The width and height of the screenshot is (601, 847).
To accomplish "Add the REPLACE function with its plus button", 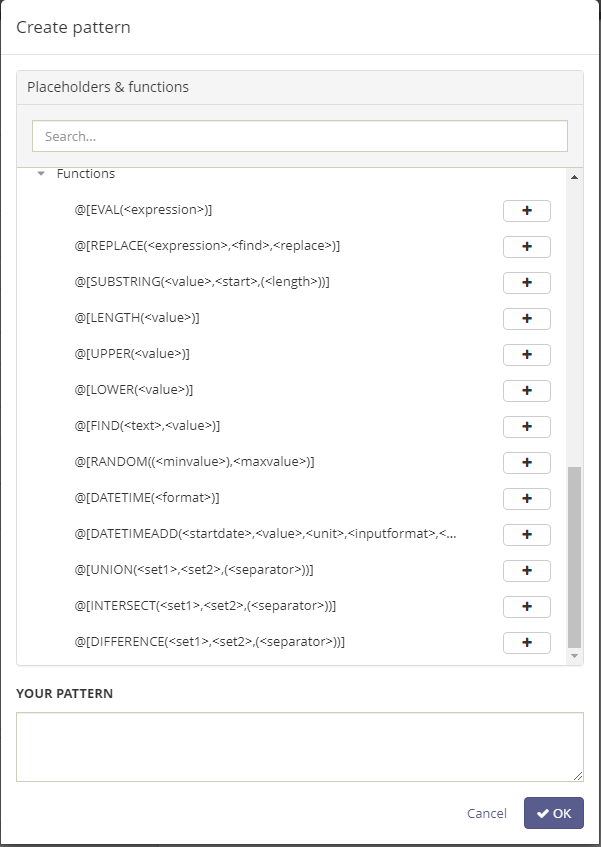I will [x=526, y=247].
